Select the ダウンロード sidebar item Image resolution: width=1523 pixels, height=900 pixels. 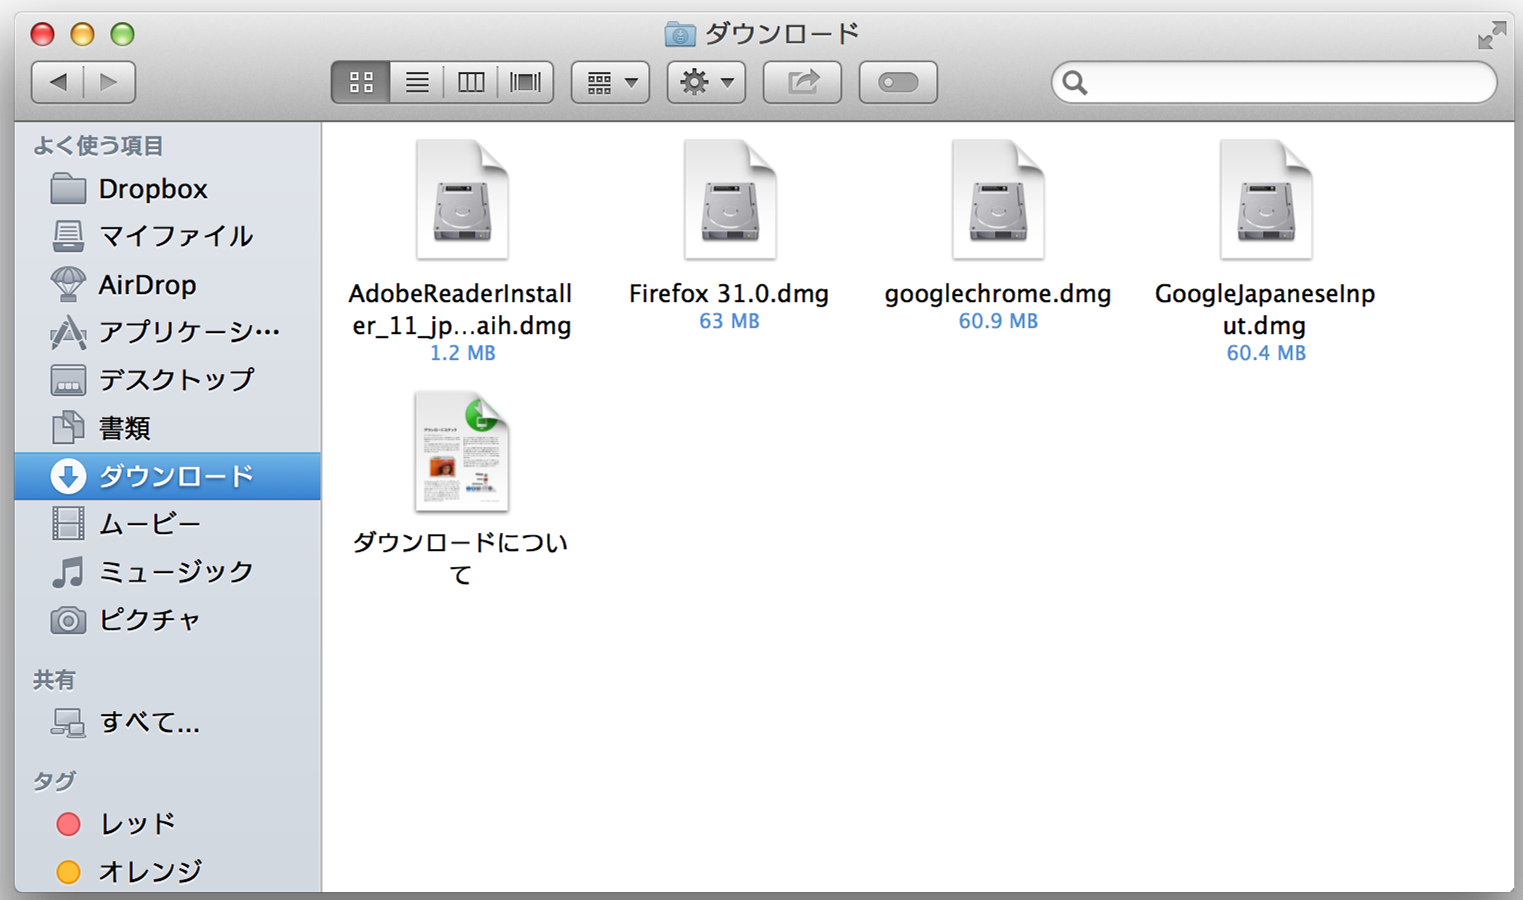170,476
